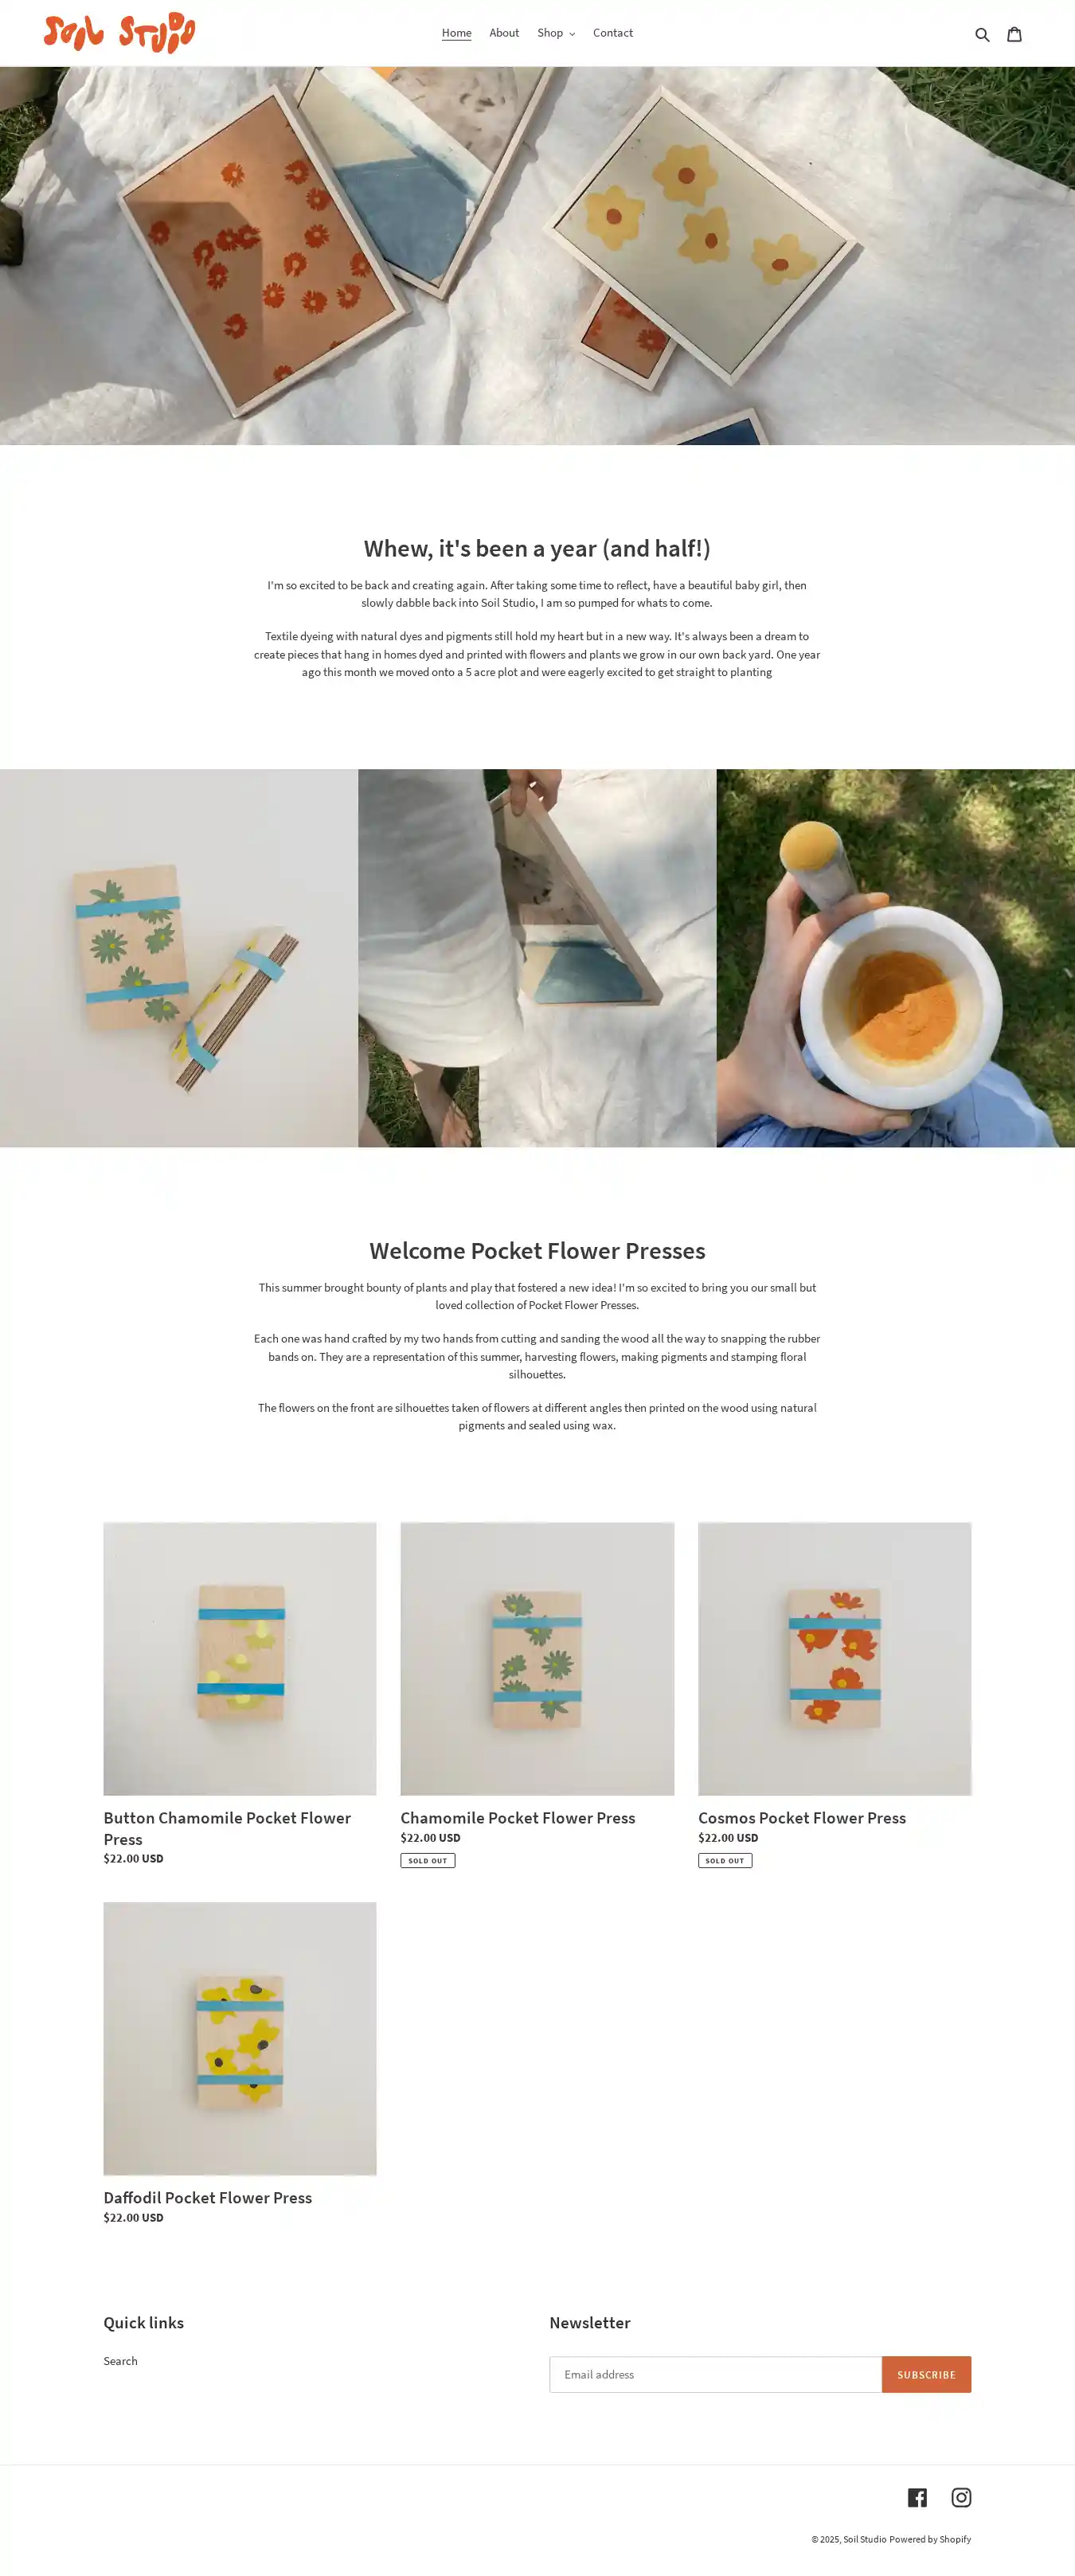1075x2576 pixels.
Task: Go to the Home menu item
Action: coord(456,33)
